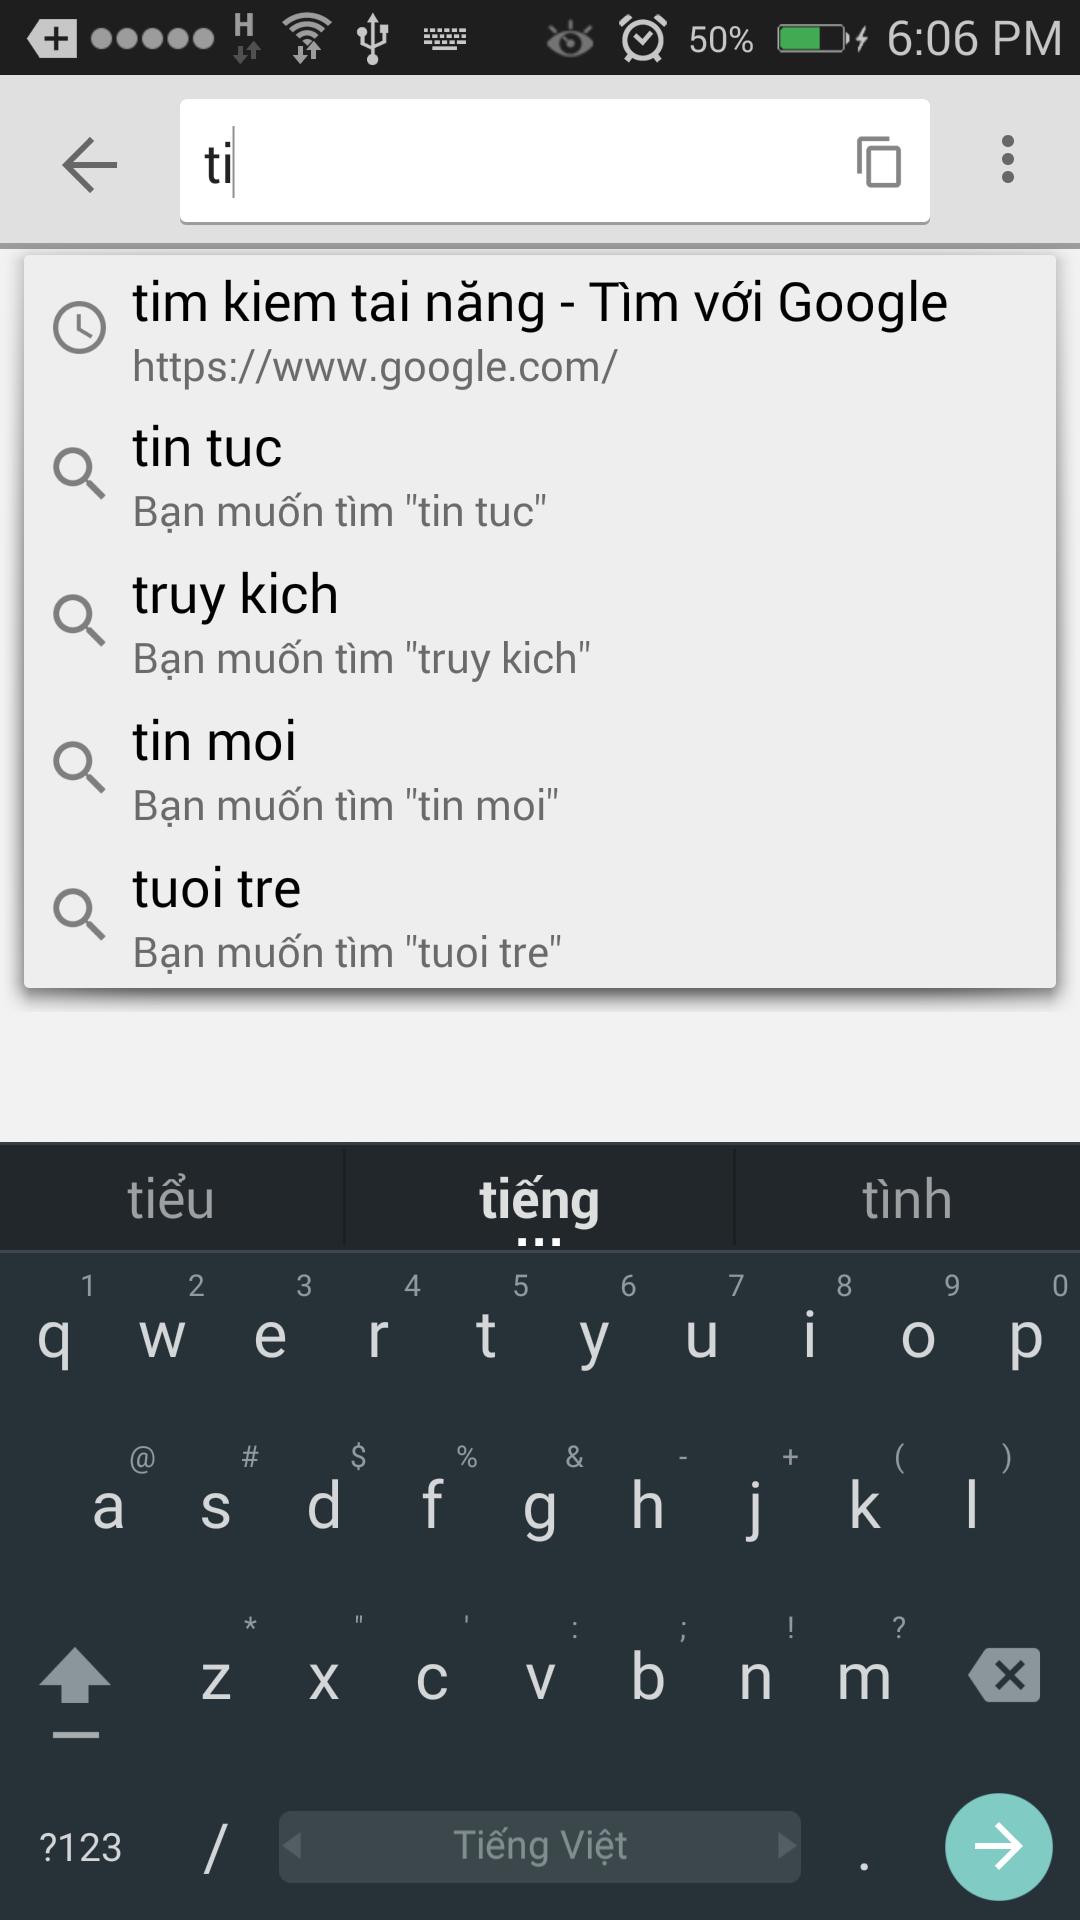Tap the copy icon beside the address bar
1080x1920 pixels.
874,163
